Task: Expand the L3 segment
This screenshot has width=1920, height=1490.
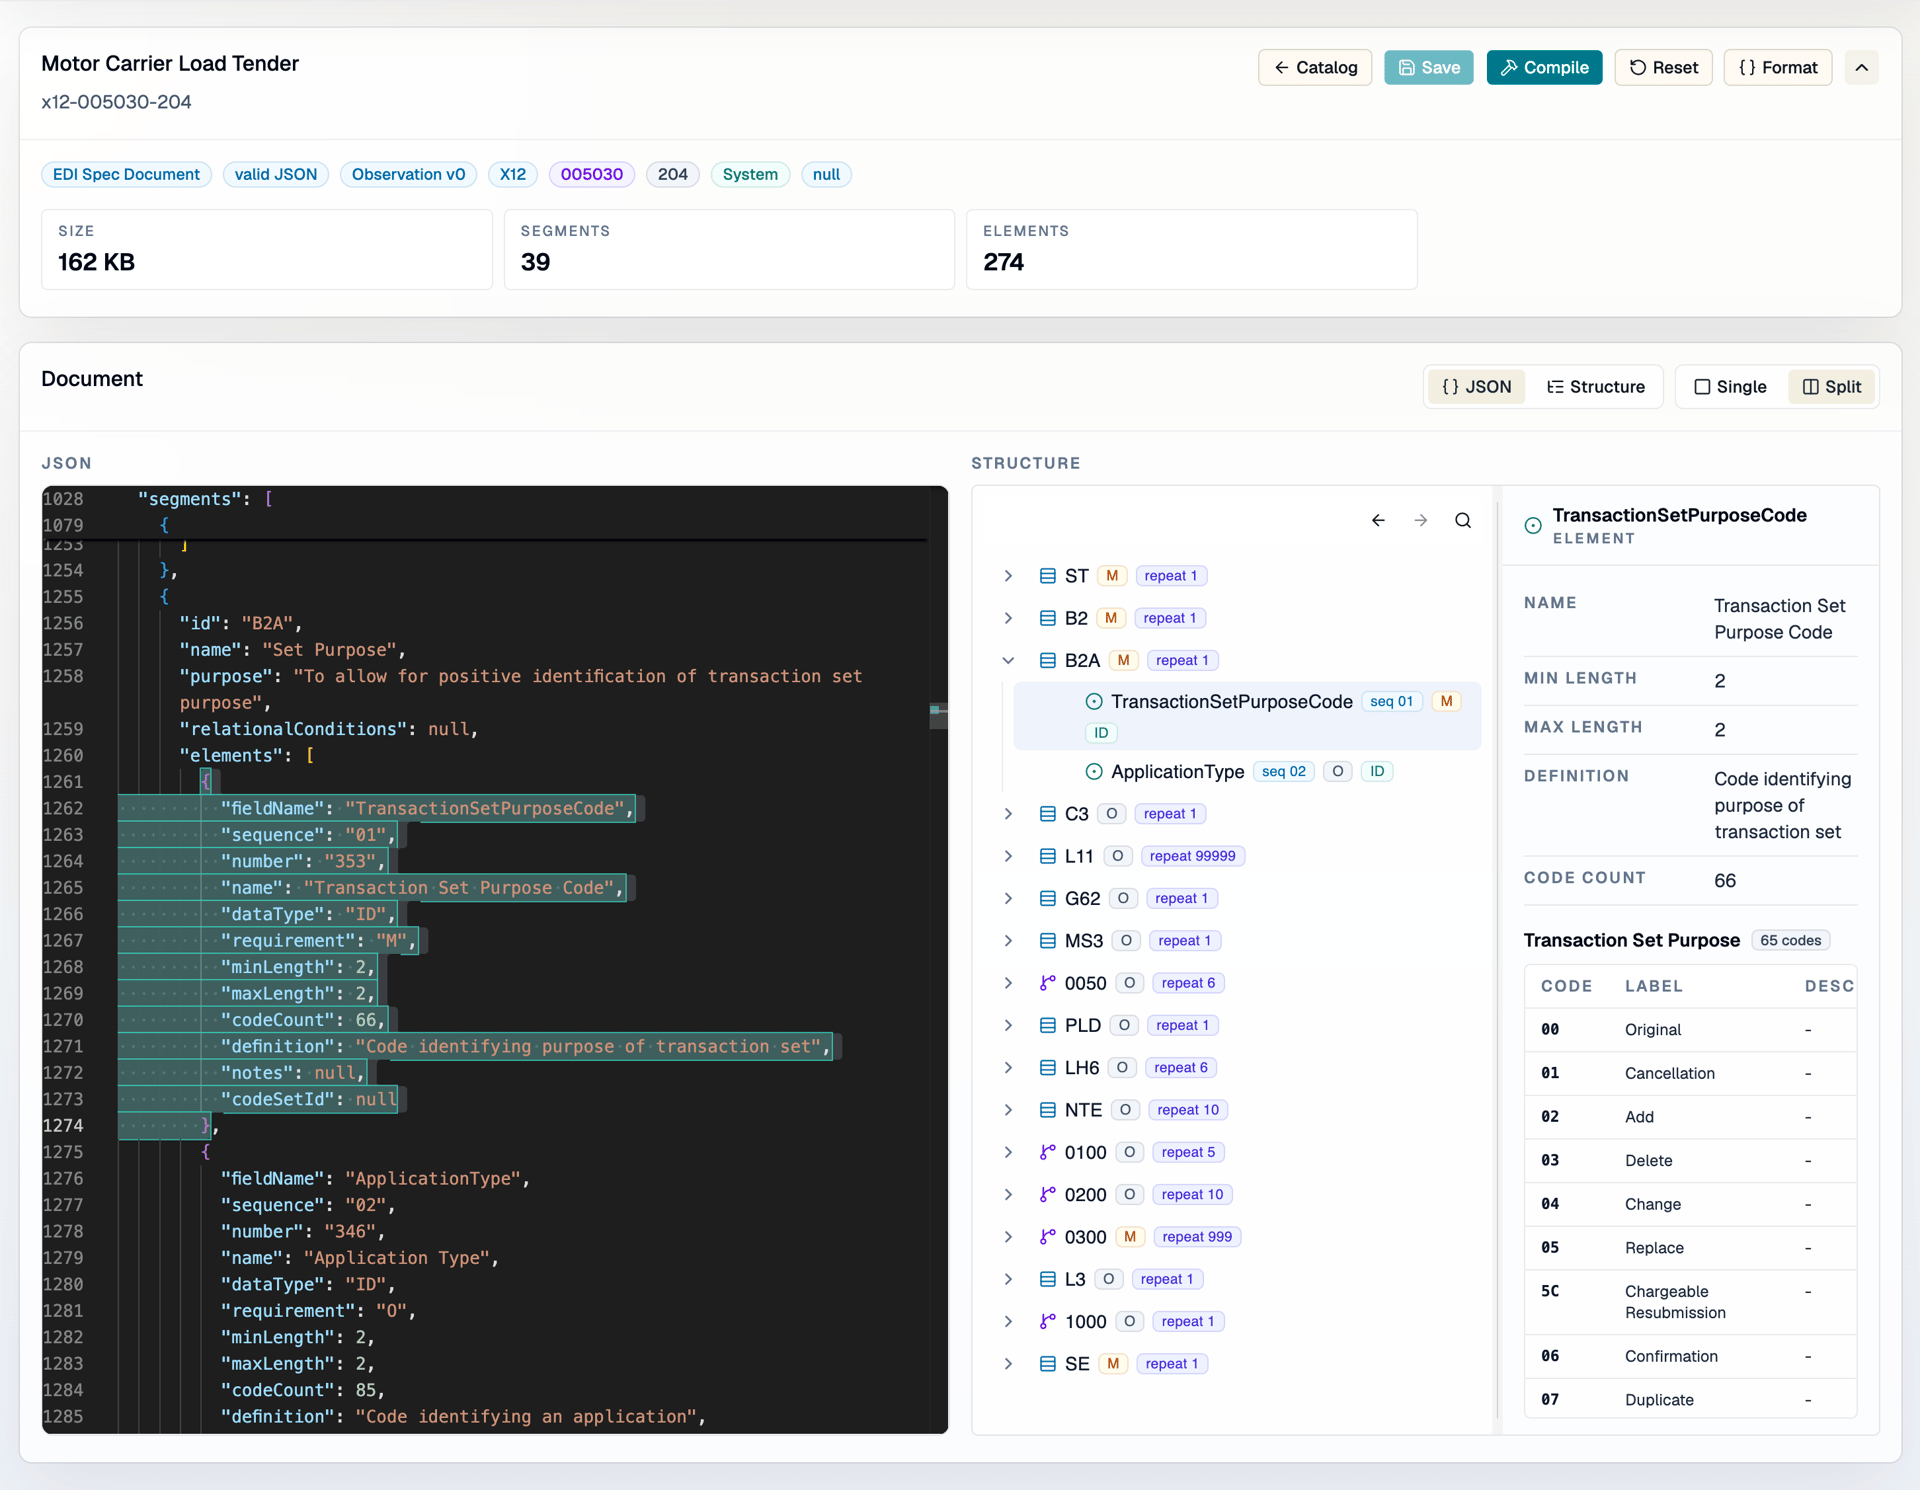Action: (1008, 1279)
